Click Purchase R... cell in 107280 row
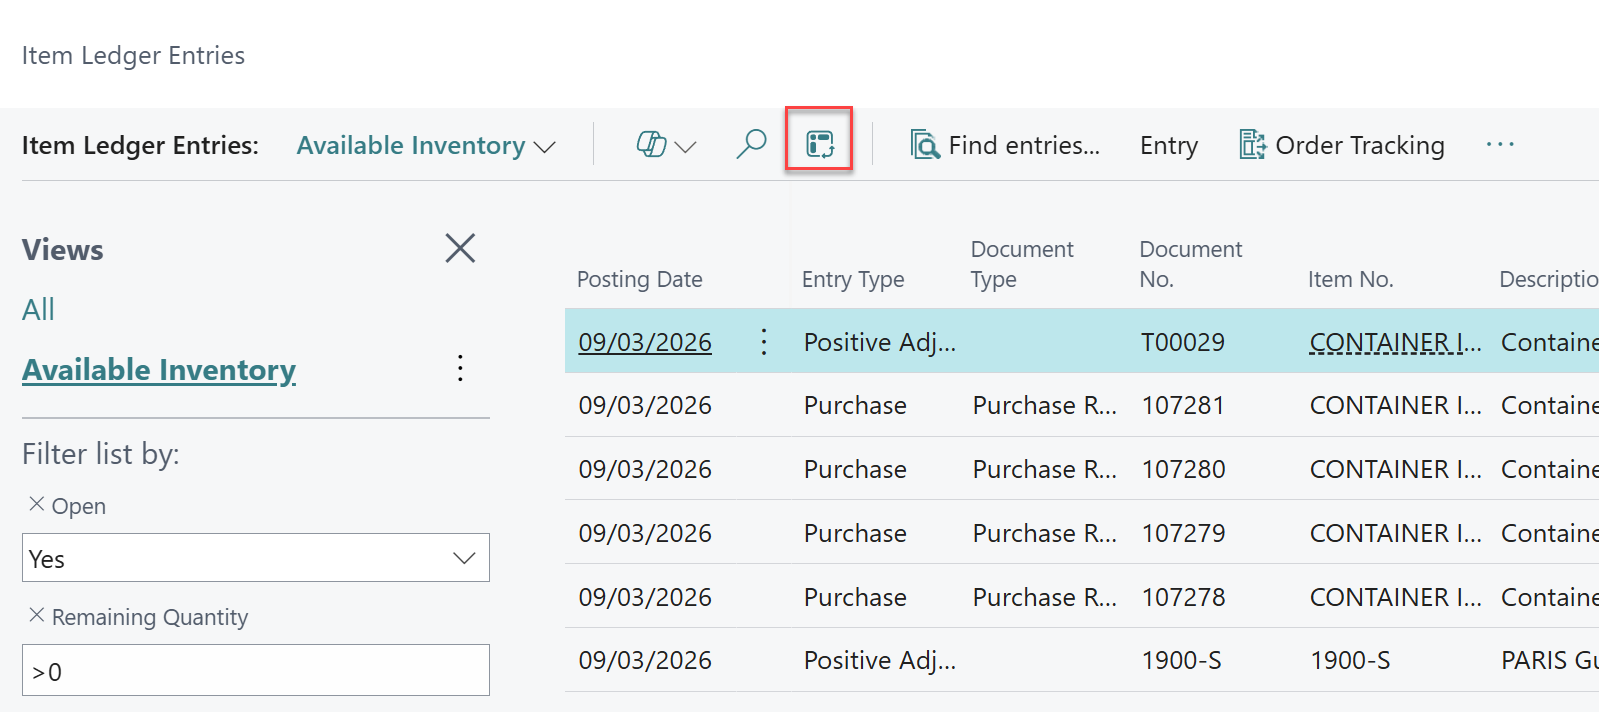 click(x=1045, y=469)
